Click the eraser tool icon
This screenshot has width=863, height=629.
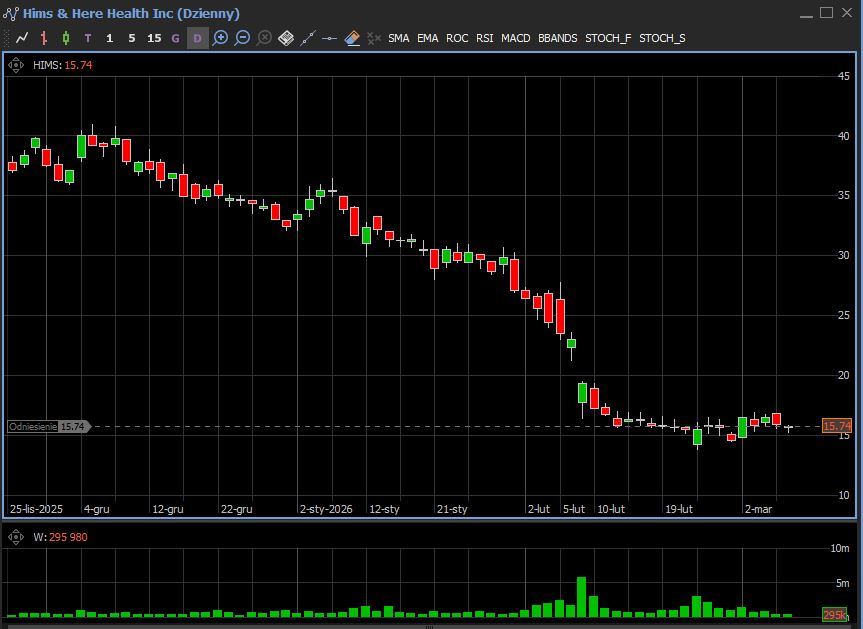click(x=352, y=38)
